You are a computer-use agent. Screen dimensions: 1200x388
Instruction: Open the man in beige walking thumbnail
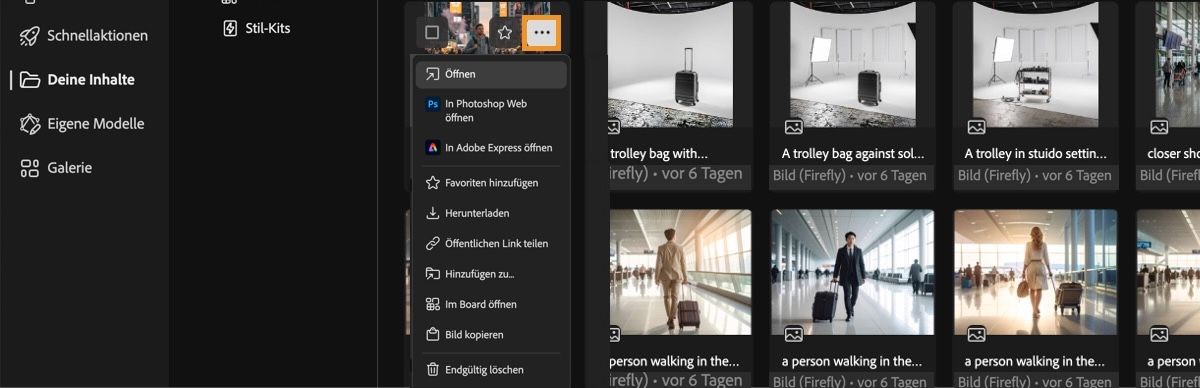point(679,272)
